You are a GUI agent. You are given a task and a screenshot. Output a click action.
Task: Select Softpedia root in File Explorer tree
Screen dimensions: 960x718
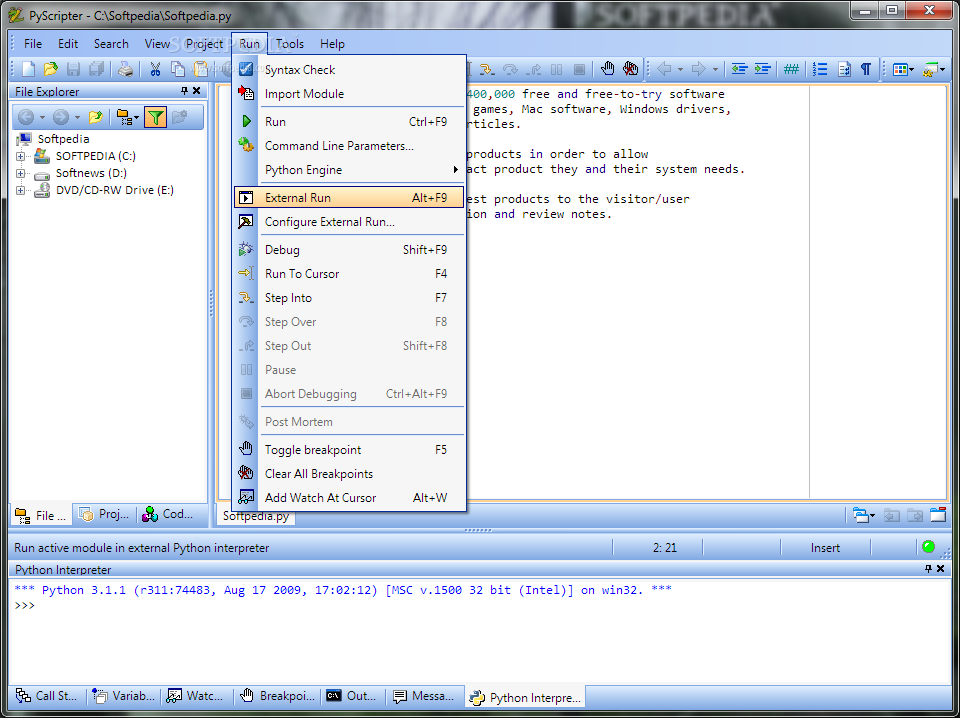63,139
